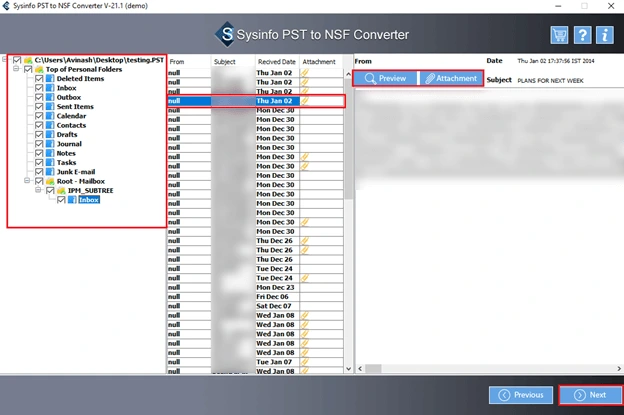Click the Sysinfo S logo
Screen dimensions: 624x415
tap(226, 34)
